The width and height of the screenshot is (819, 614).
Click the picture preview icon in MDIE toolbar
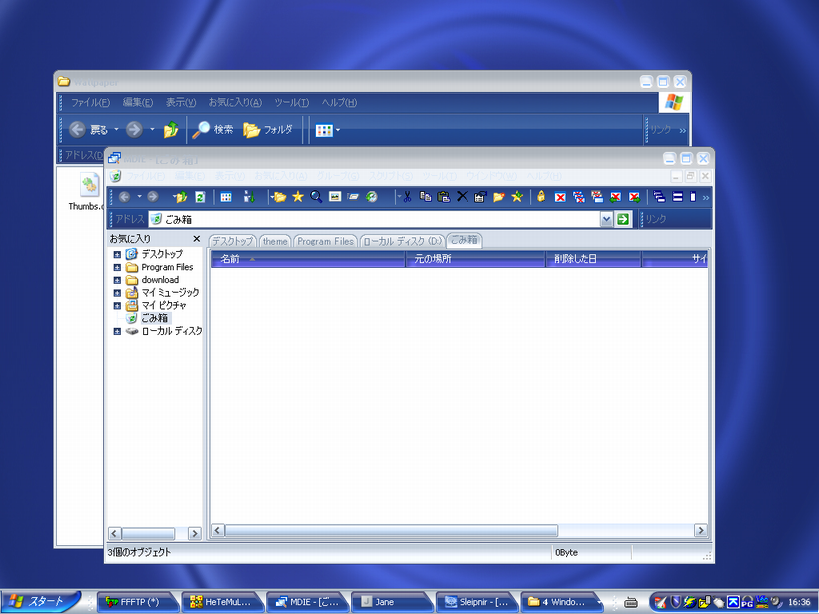(x=335, y=197)
